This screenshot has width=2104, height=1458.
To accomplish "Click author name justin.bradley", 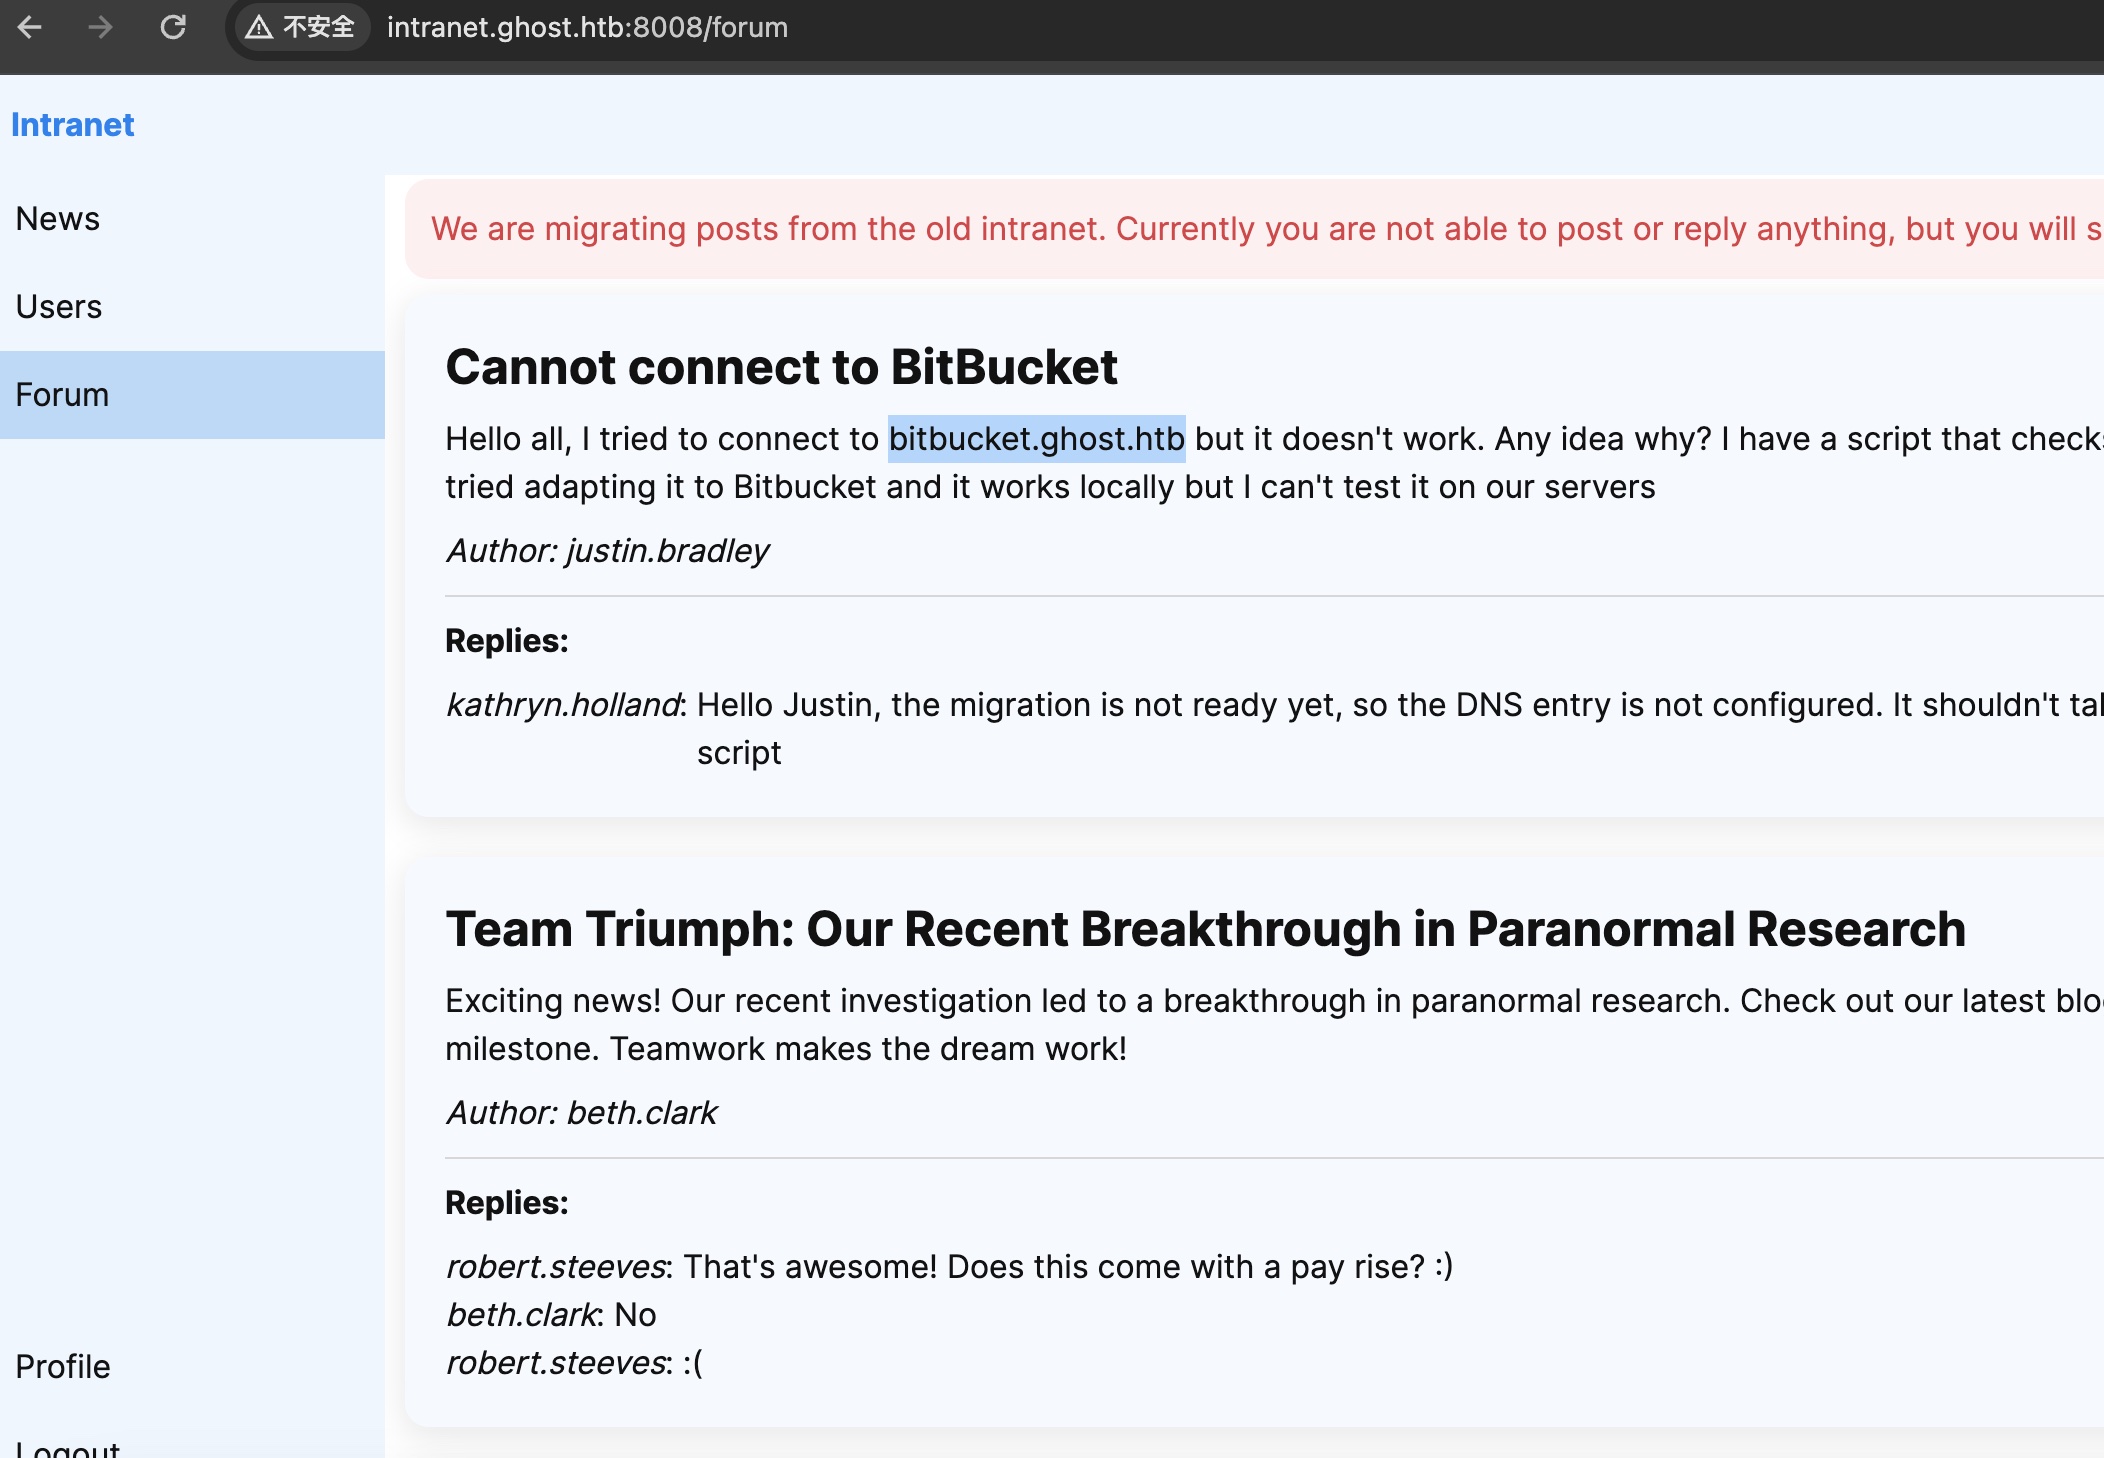I will pyautogui.click(x=667, y=551).
